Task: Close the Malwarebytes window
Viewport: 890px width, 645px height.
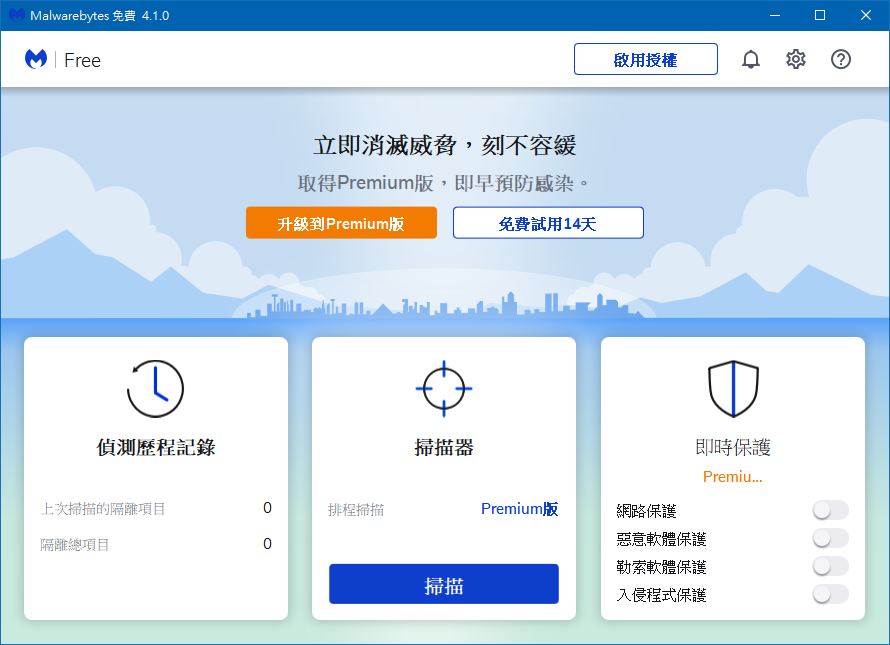Action: pyautogui.click(x=866, y=15)
